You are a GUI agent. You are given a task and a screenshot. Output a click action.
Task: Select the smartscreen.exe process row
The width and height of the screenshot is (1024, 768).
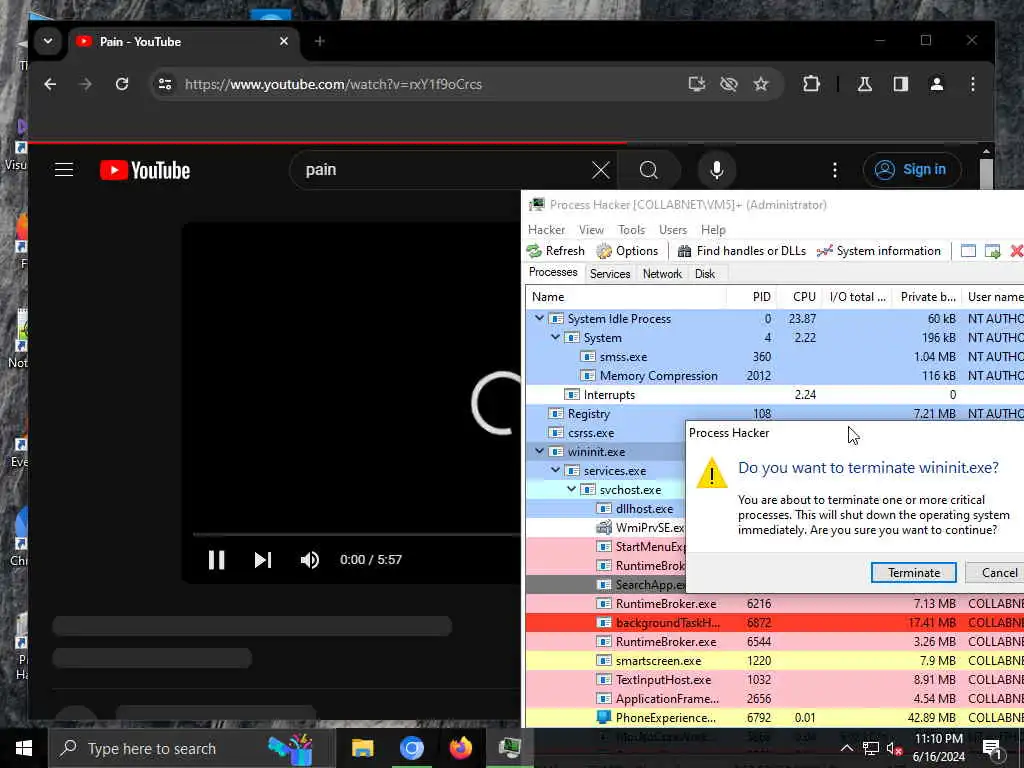[x=775, y=660]
